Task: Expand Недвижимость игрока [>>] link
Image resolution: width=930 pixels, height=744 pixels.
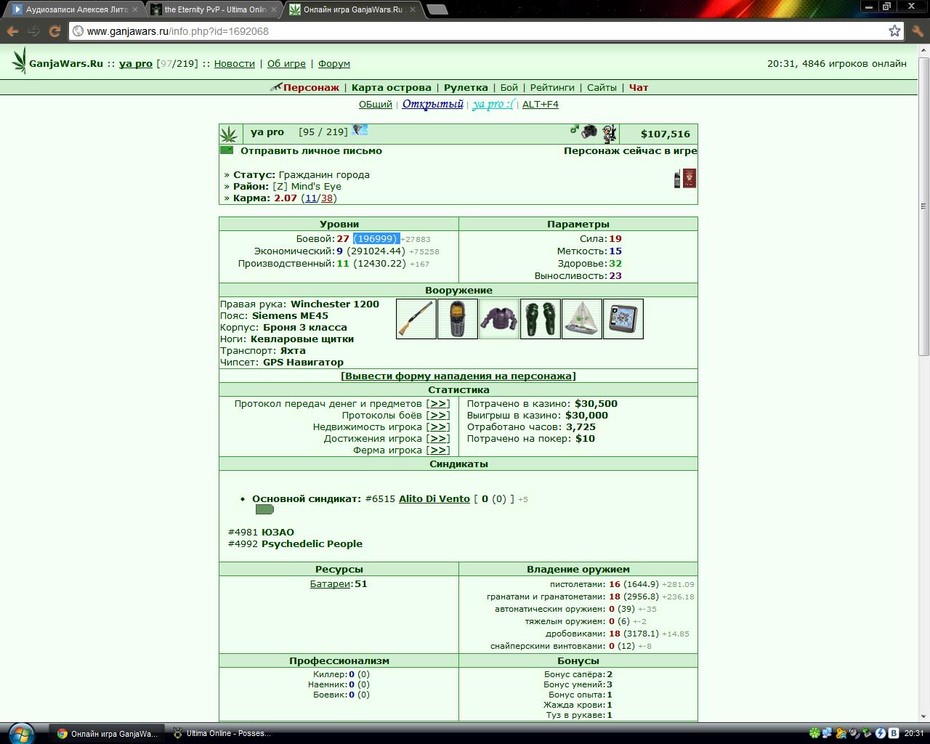Action: [x=438, y=427]
